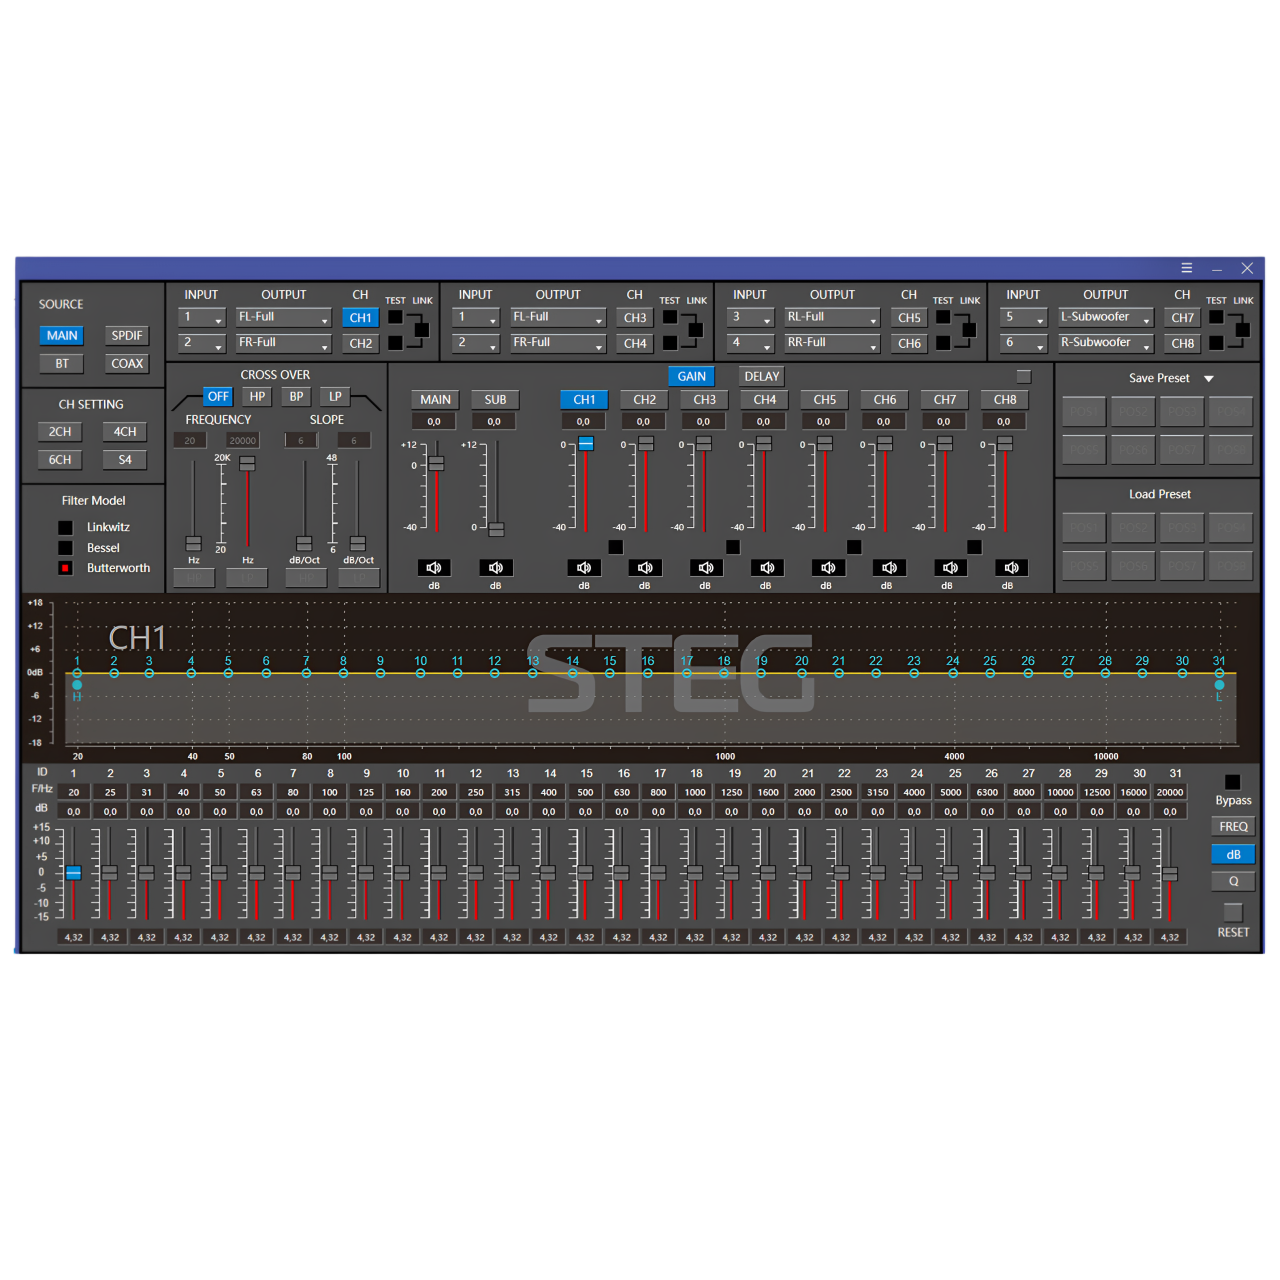Open the hamburger menu in title bar
The width and height of the screenshot is (1280, 1280).
(1187, 268)
